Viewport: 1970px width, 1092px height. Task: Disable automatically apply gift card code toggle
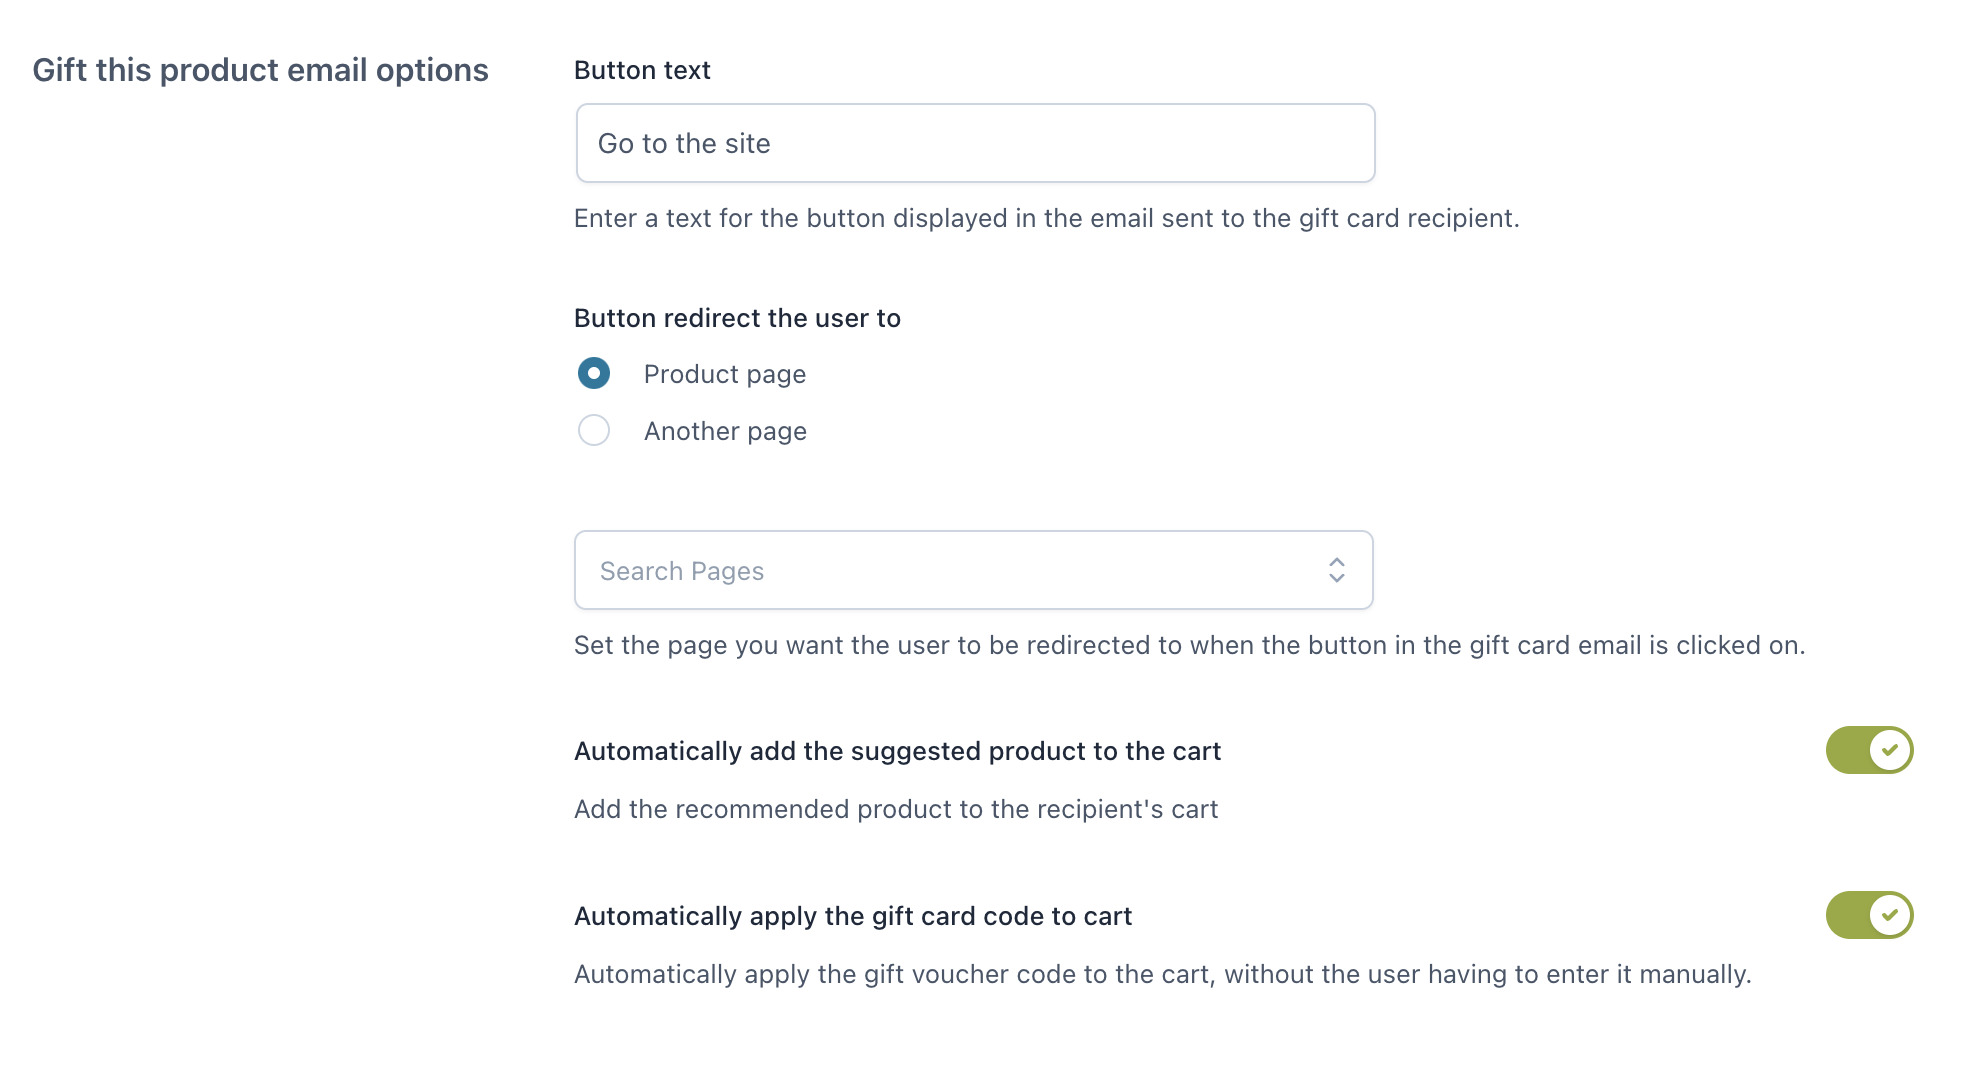click(1869, 915)
